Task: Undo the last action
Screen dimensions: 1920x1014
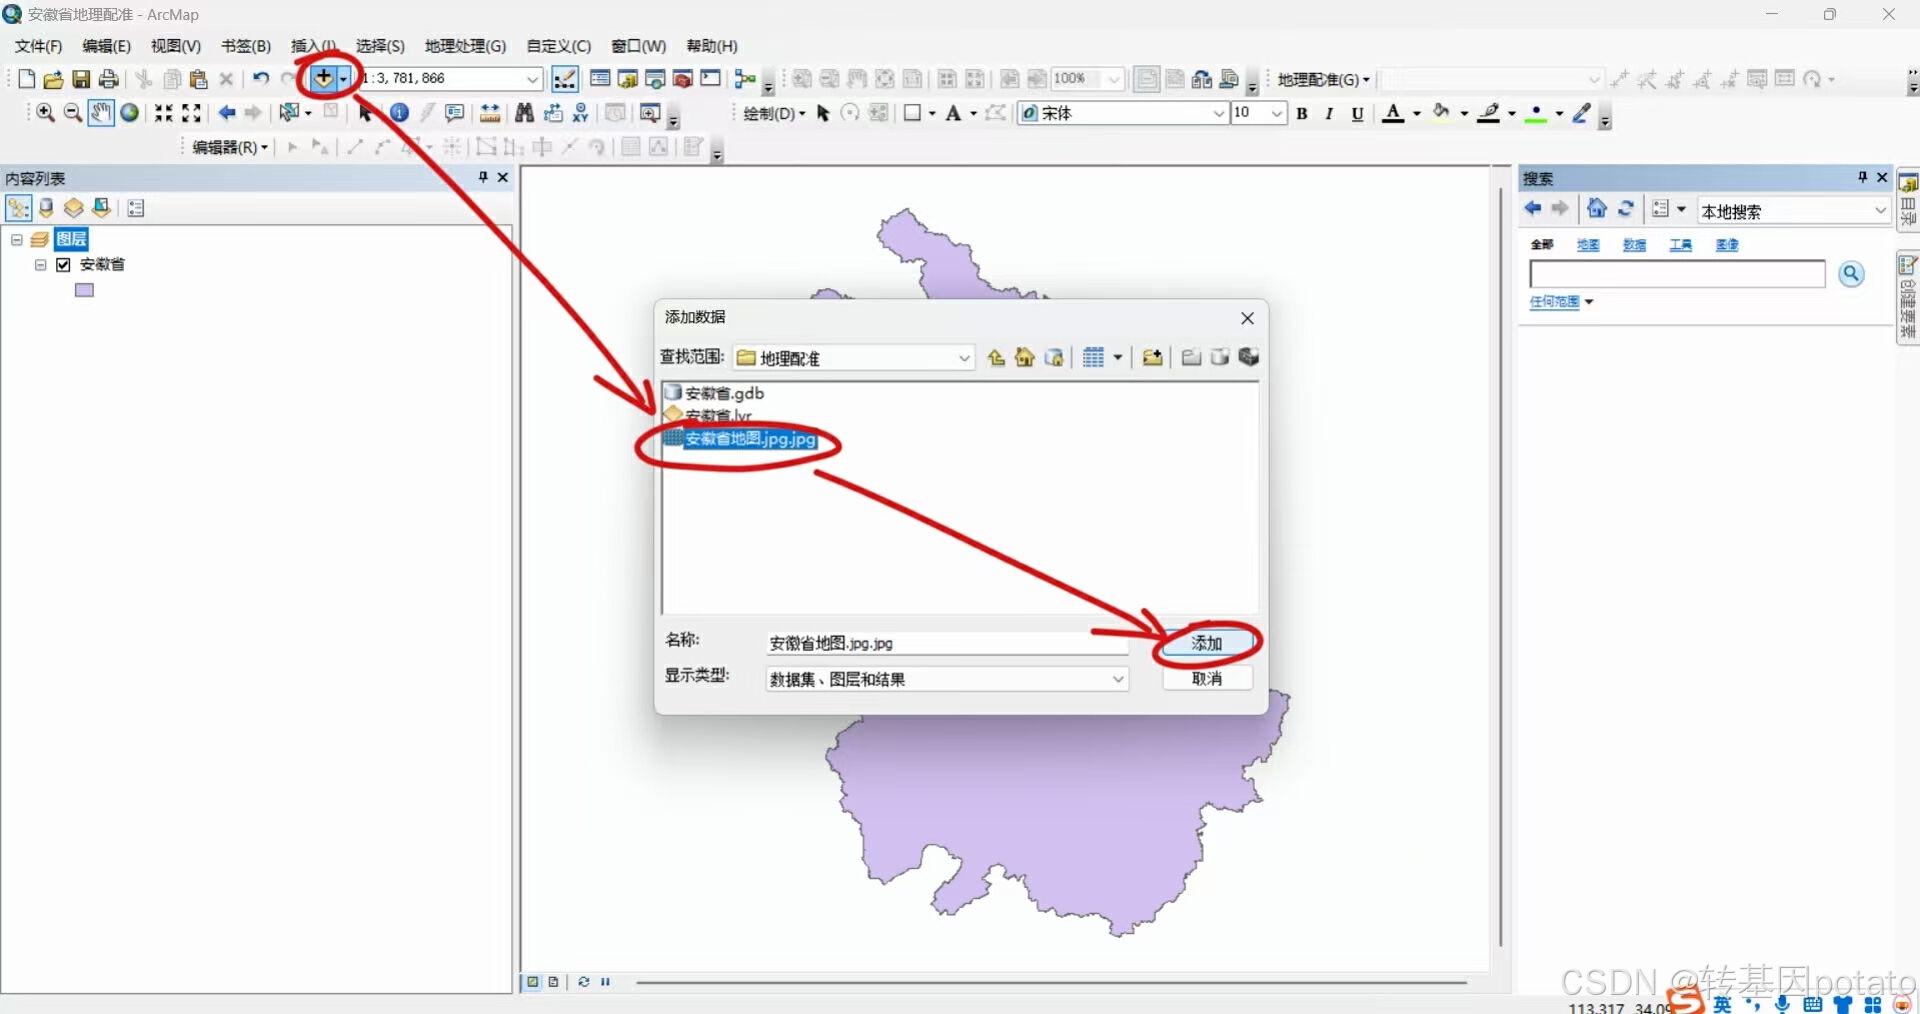Action: click(x=261, y=79)
